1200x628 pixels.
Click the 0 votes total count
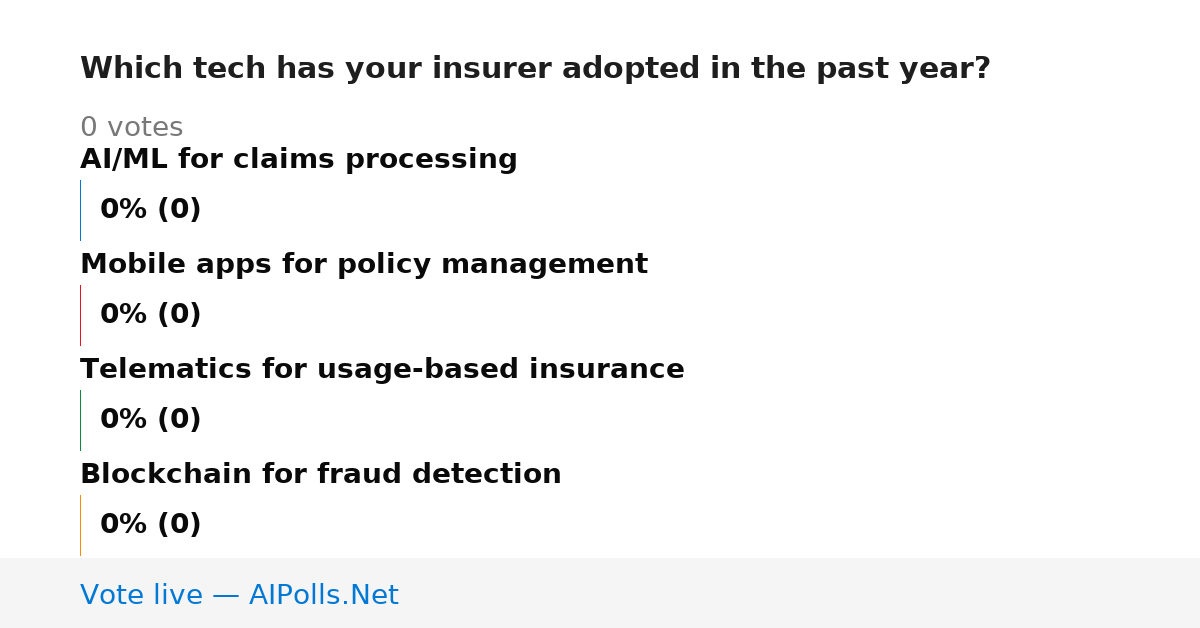(131, 128)
